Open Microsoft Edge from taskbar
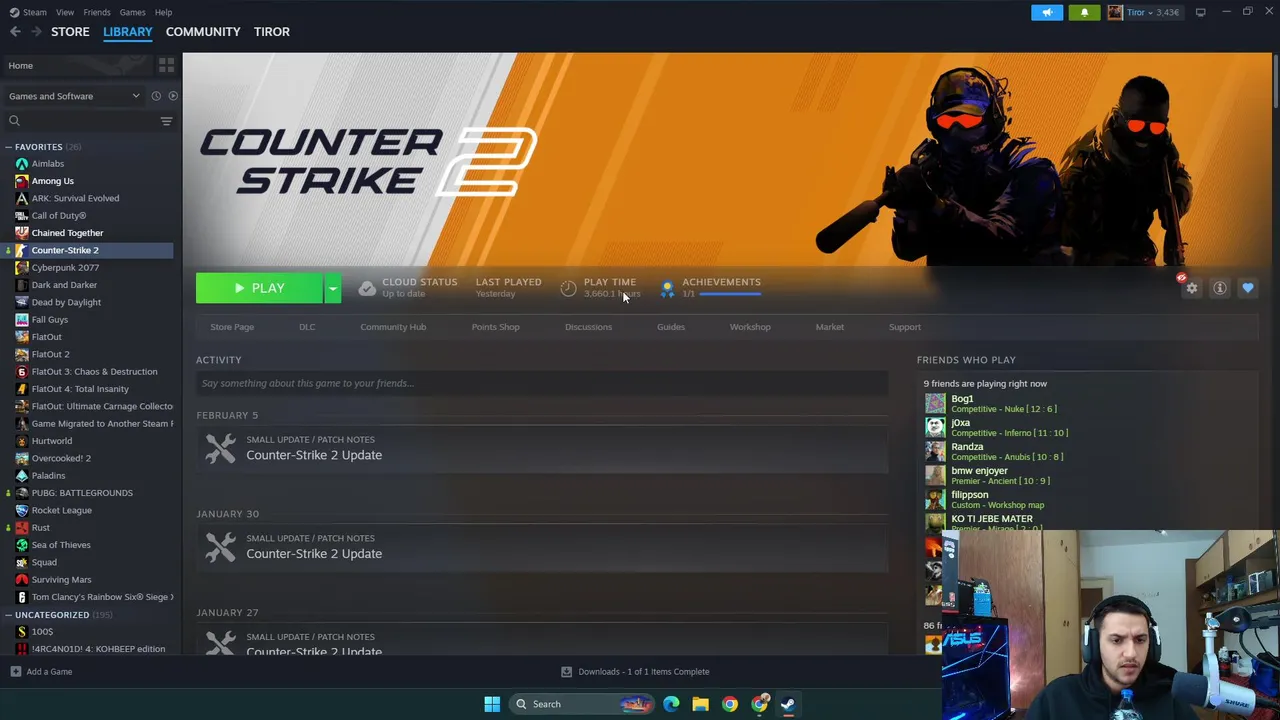Image resolution: width=1280 pixels, height=720 pixels. (671, 704)
